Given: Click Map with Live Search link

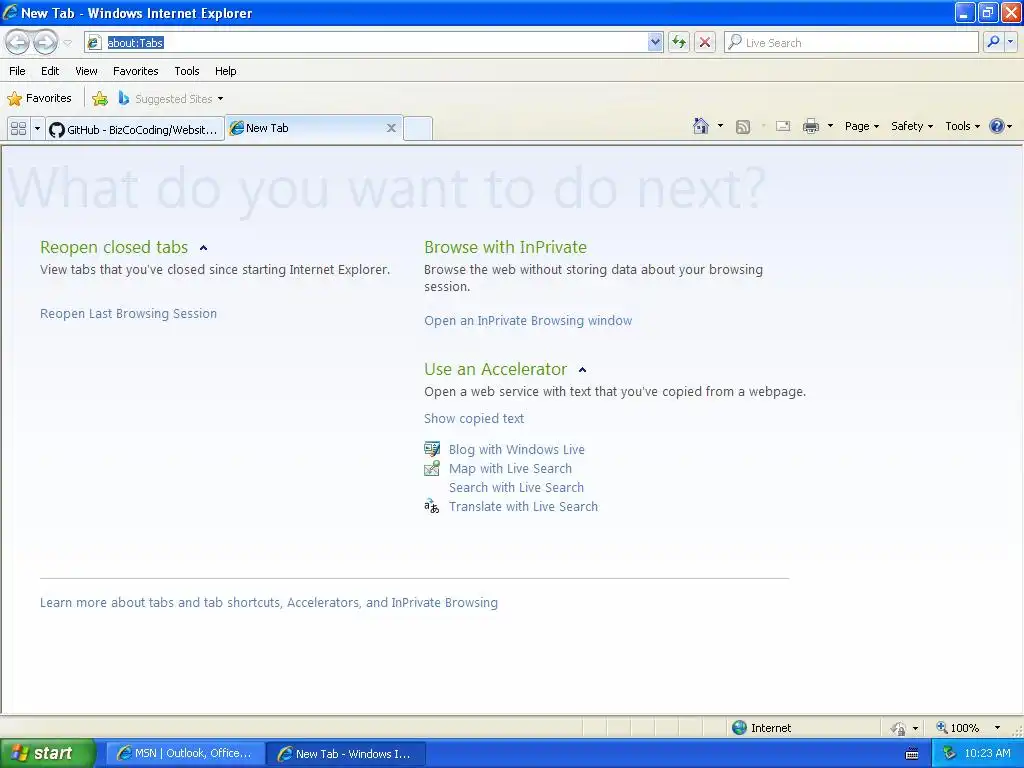Looking at the screenshot, I should (x=510, y=468).
